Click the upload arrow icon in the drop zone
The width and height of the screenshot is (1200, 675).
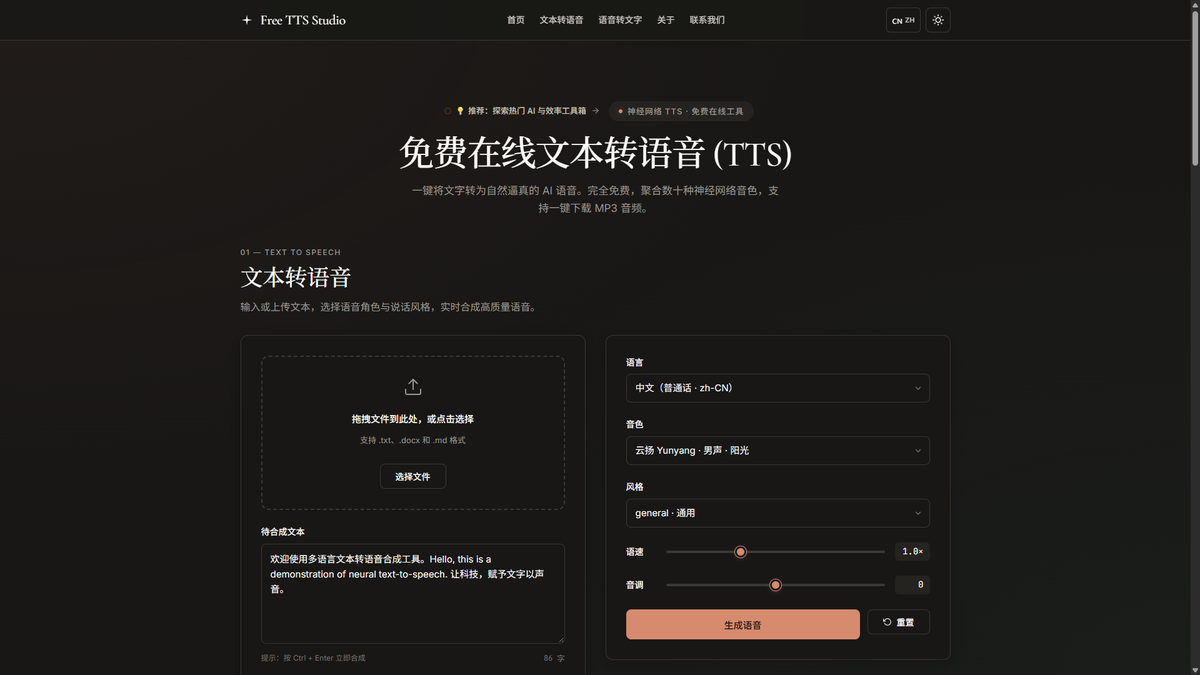point(413,387)
